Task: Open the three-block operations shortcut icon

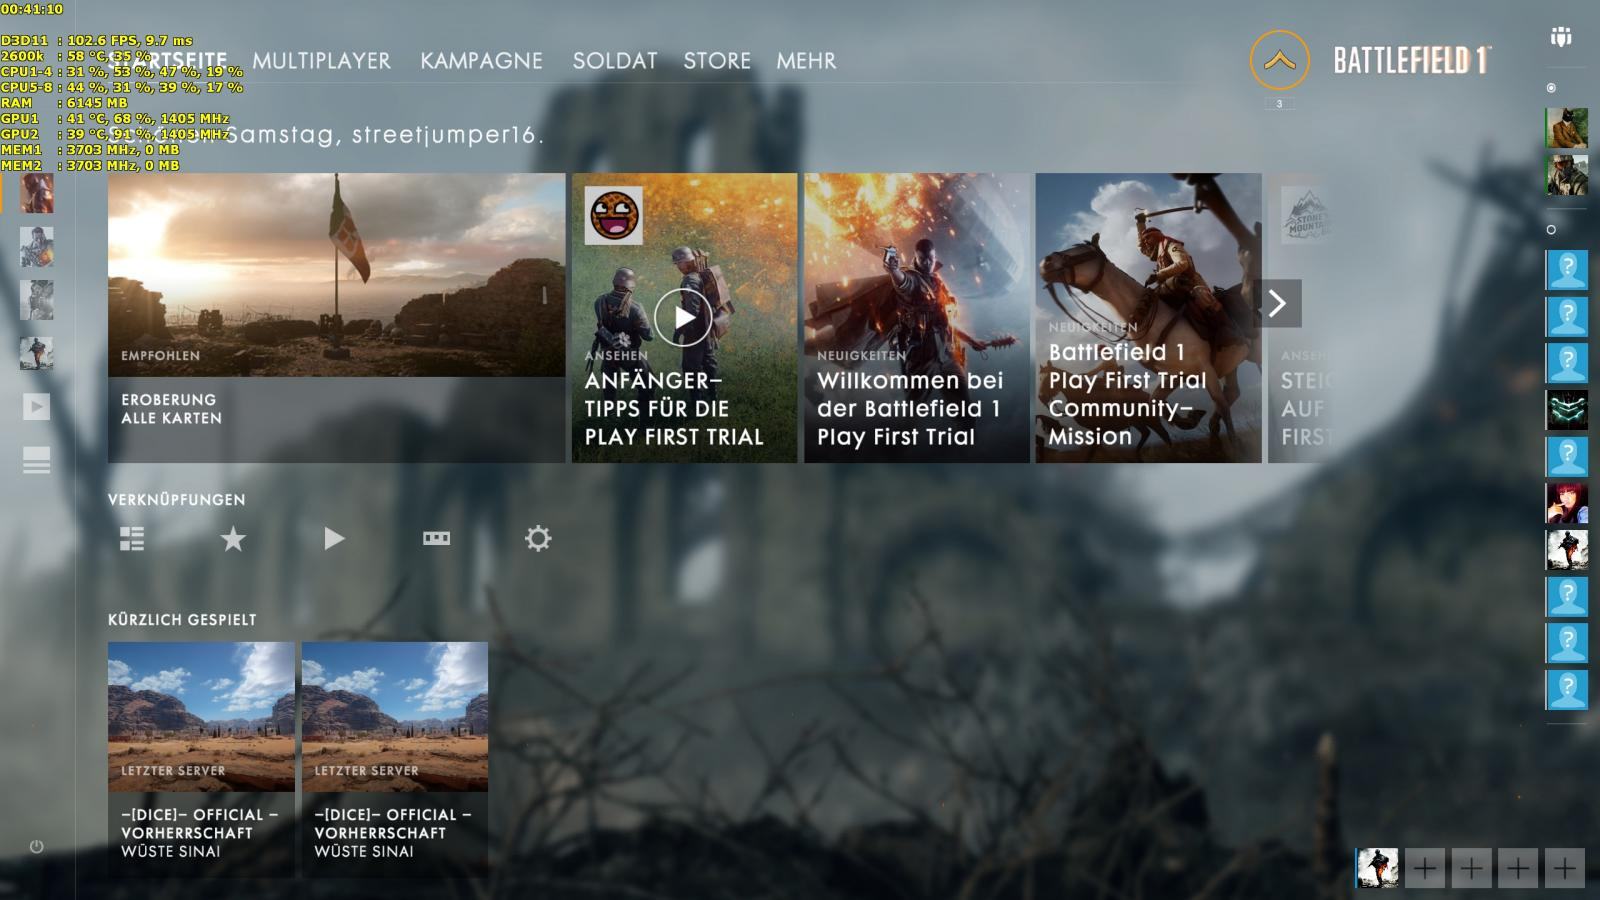Action: 436,538
